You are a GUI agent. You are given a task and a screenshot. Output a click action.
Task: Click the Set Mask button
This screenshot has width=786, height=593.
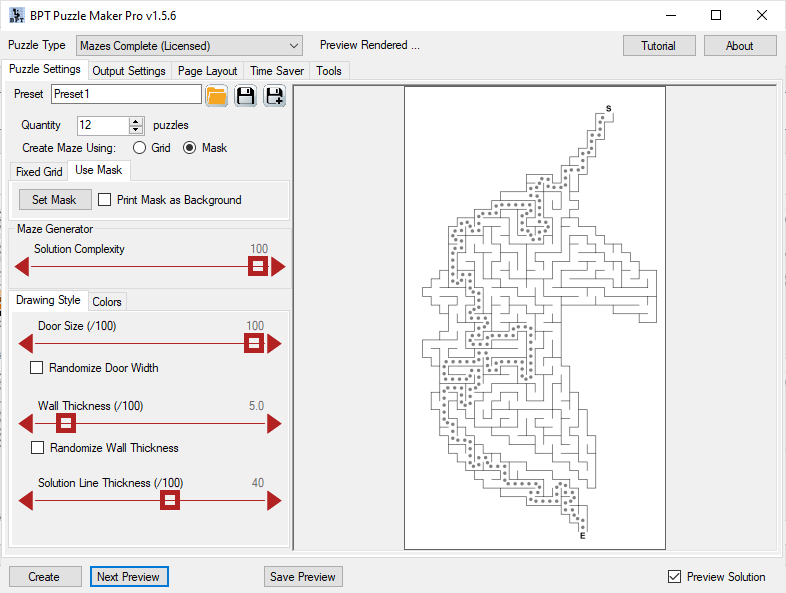coord(55,200)
